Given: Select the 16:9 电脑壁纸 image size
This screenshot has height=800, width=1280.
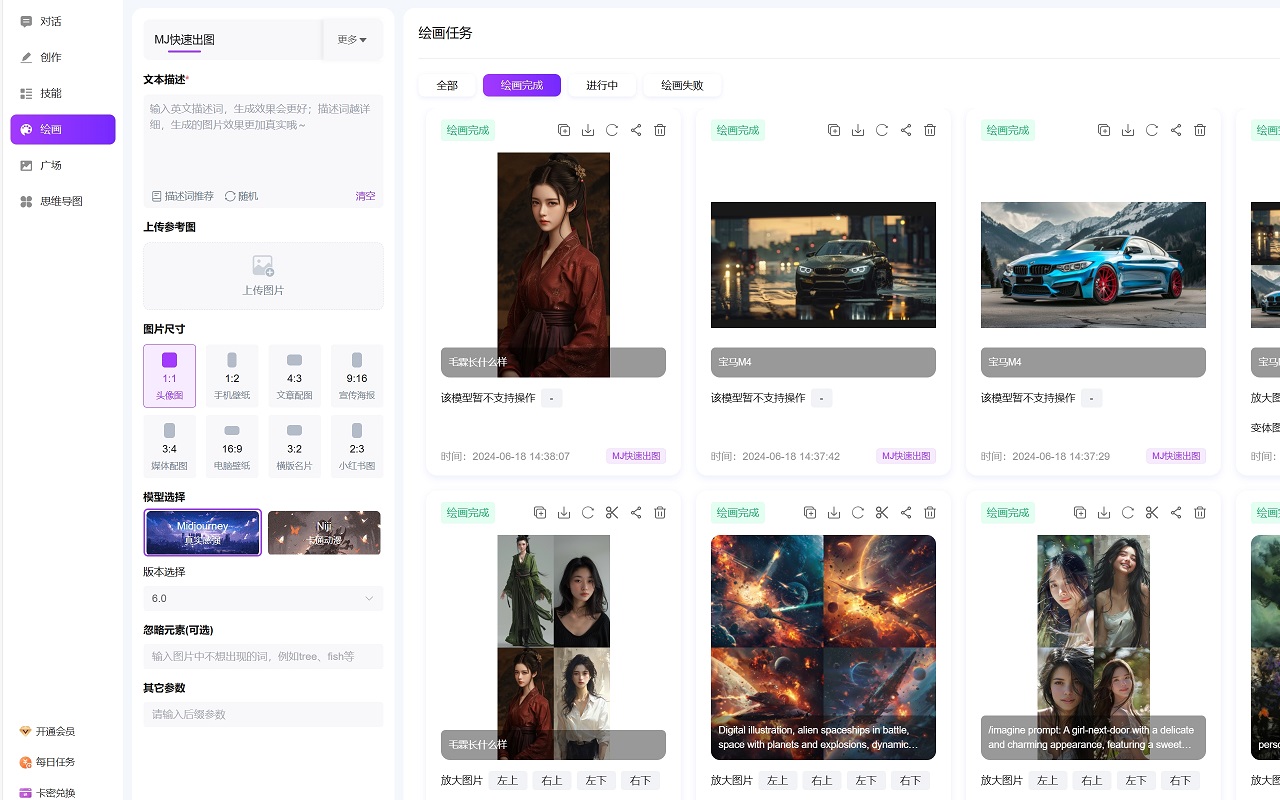Looking at the screenshot, I should click(x=232, y=446).
